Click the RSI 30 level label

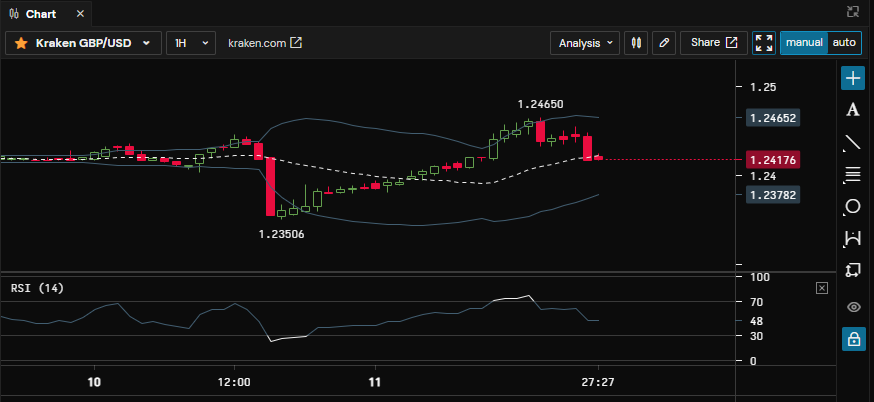click(x=756, y=336)
